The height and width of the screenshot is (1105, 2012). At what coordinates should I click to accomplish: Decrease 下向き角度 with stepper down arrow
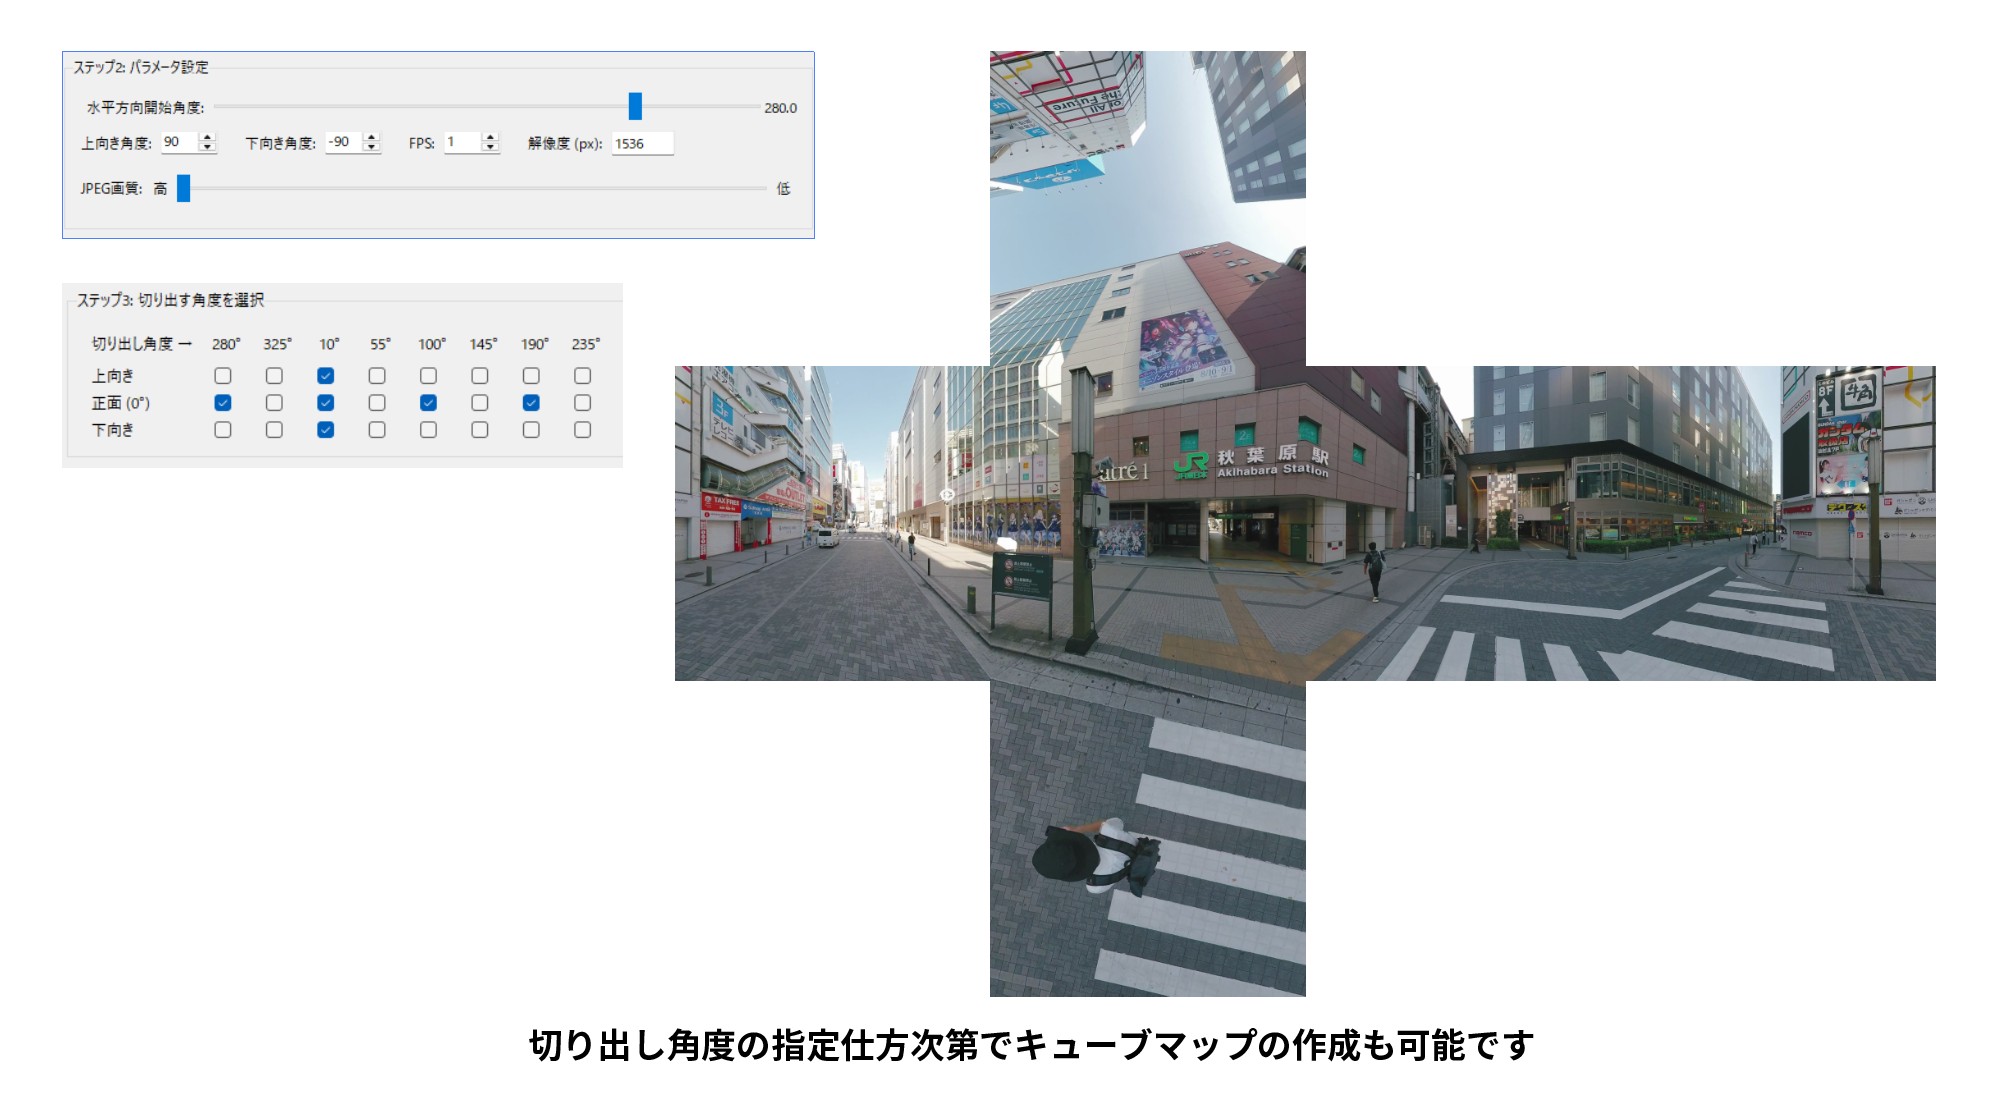(x=372, y=148)
